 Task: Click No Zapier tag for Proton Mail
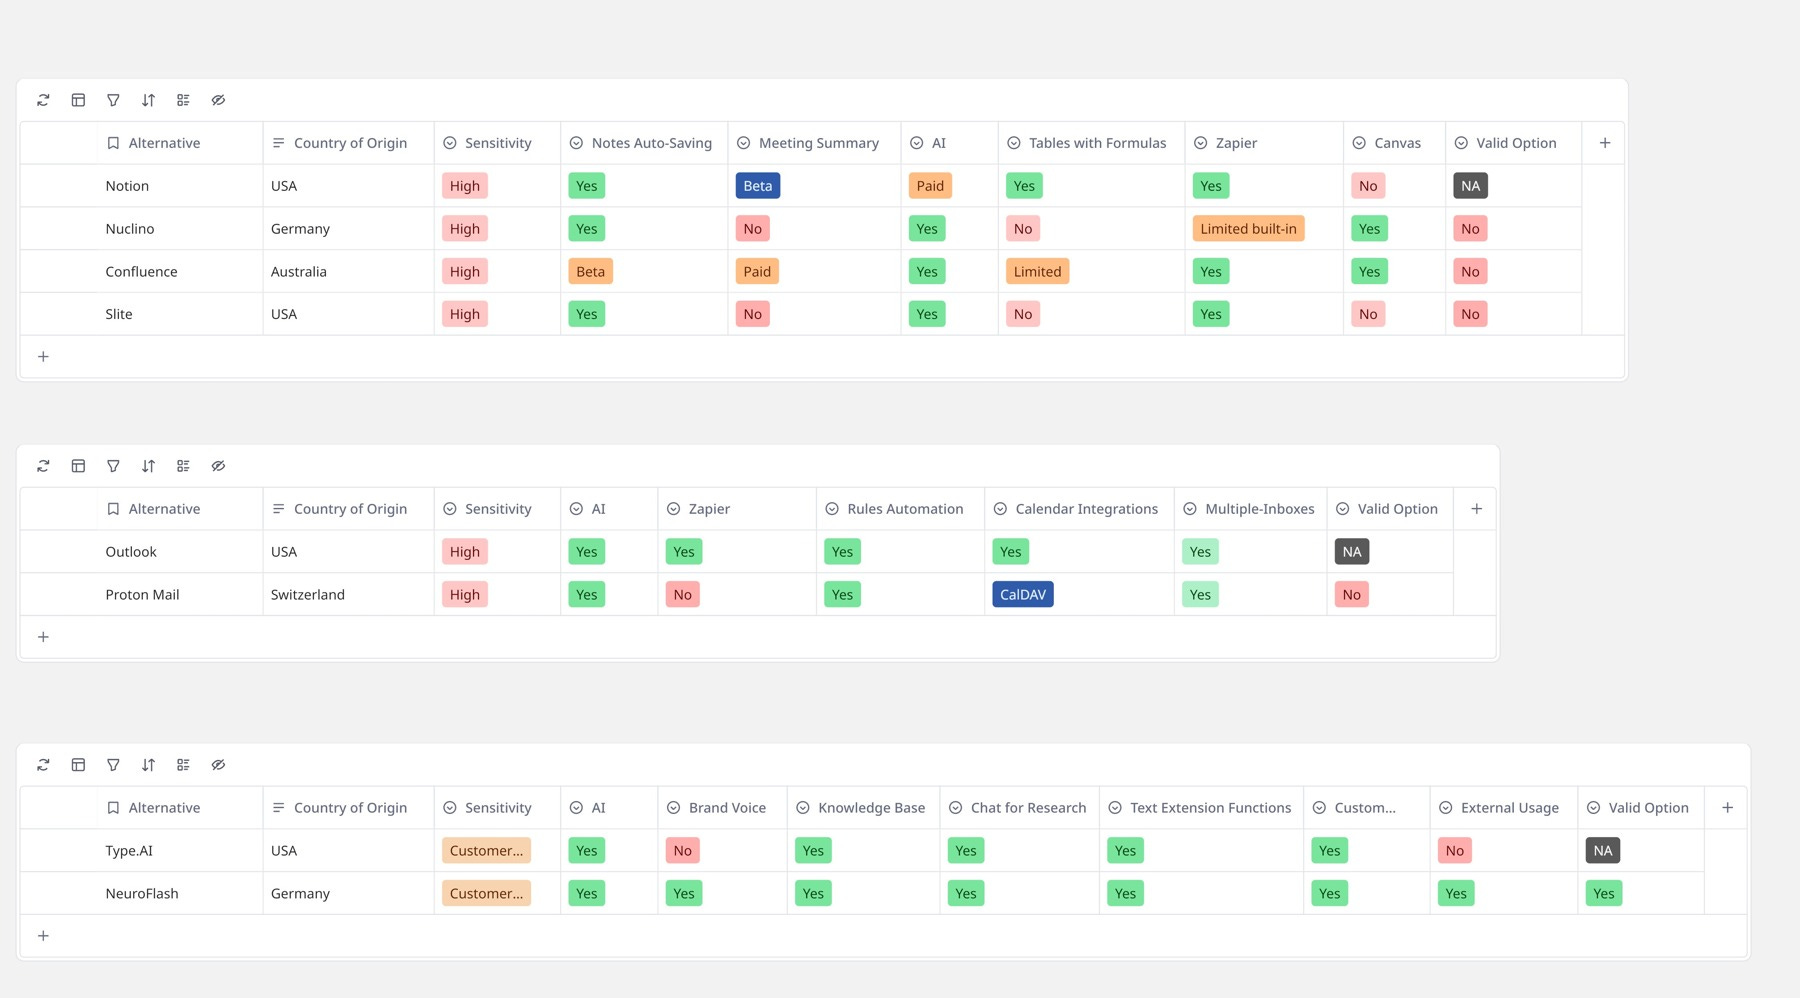[682, 595]
